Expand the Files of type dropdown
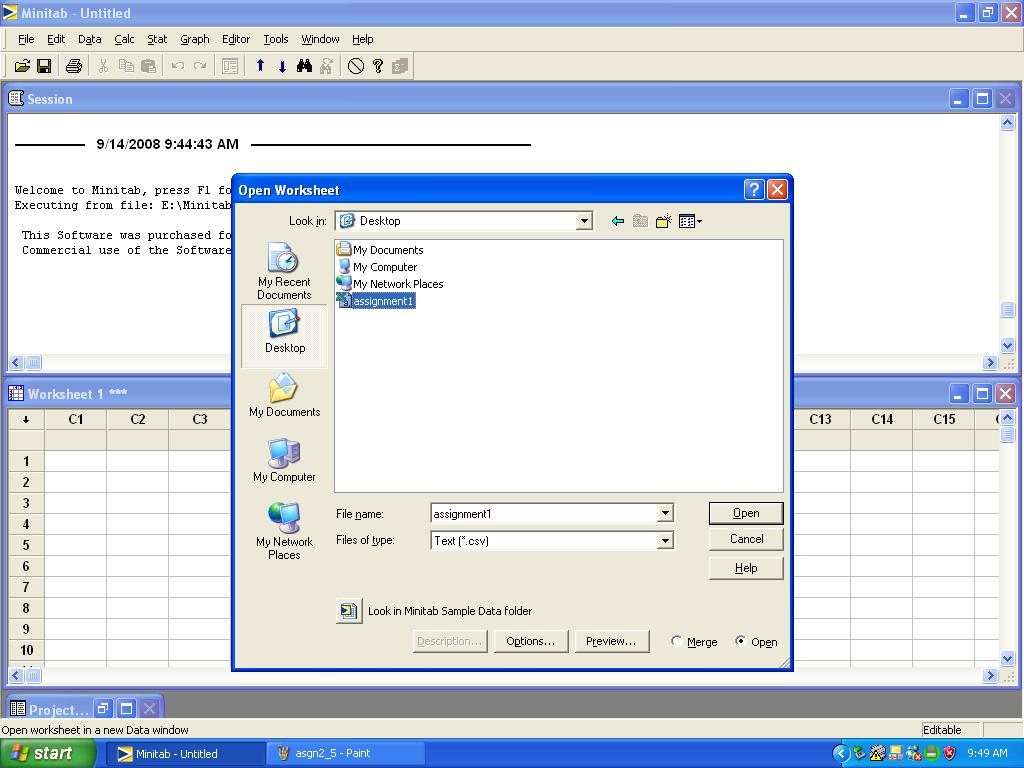This screenshot has height=768, width=1024. coord(665,541)
